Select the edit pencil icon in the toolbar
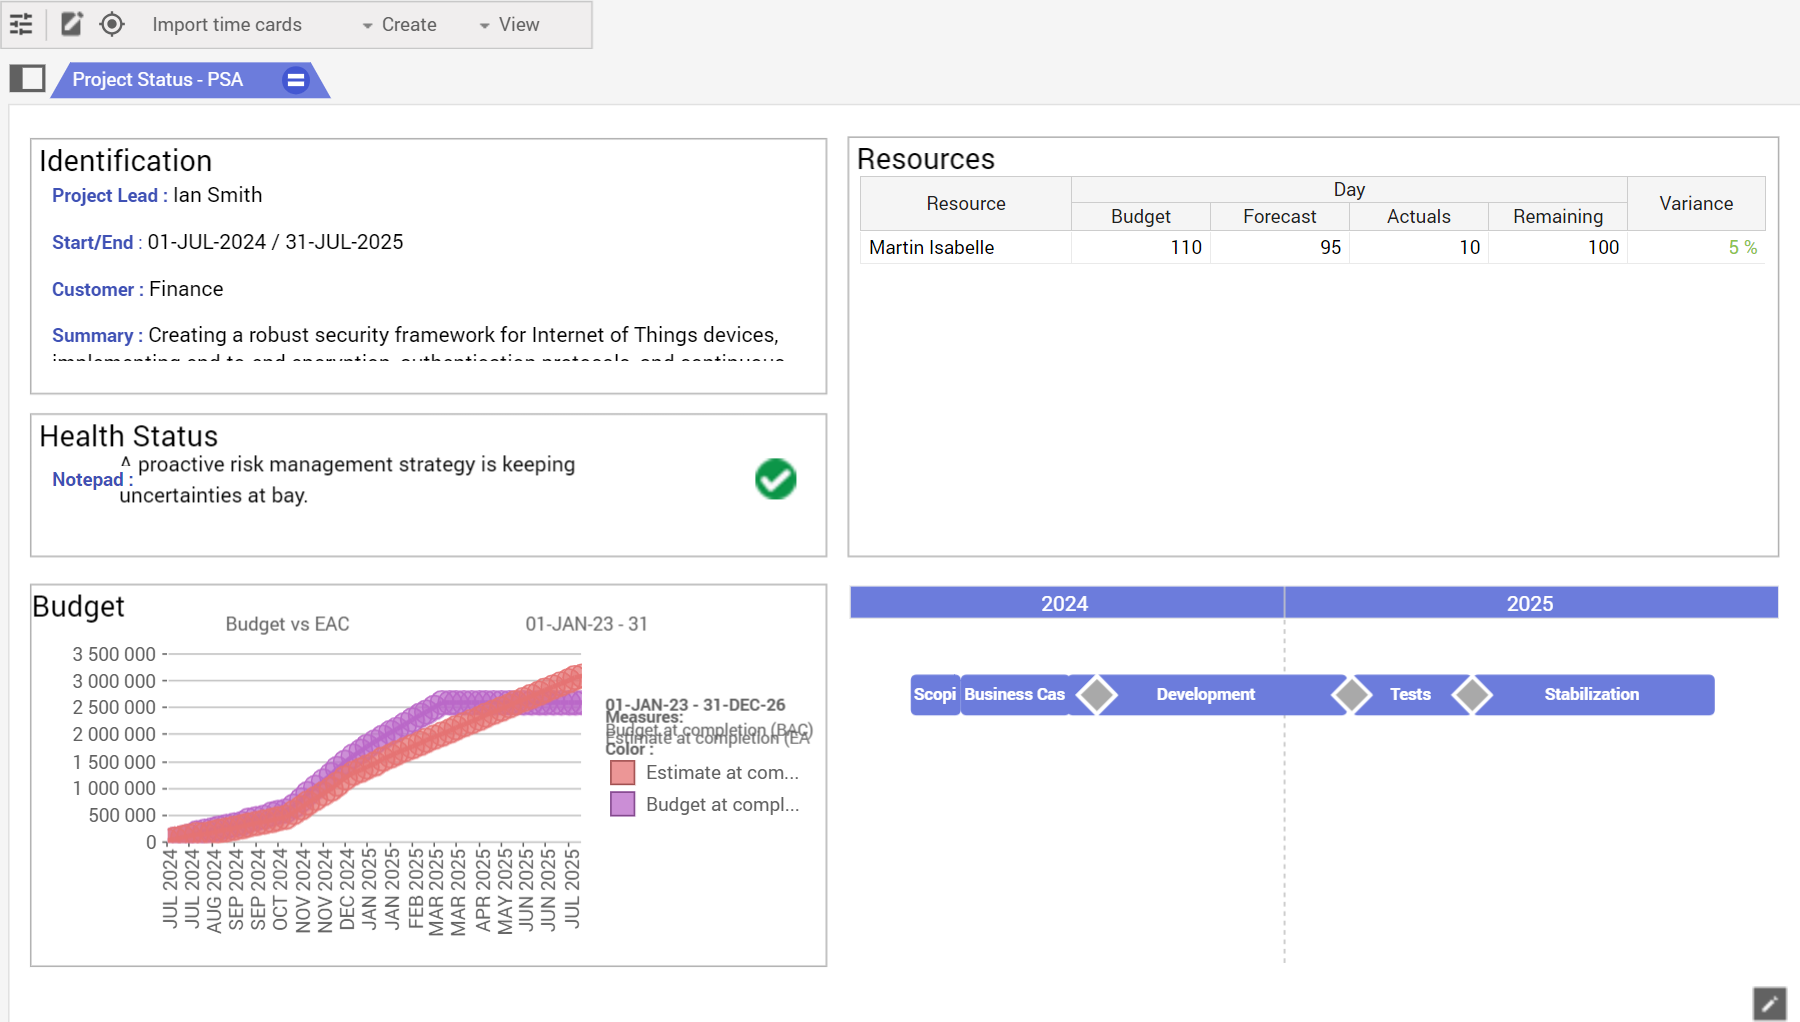This screenshot has height=1022, width=1800. click(70, 24)
